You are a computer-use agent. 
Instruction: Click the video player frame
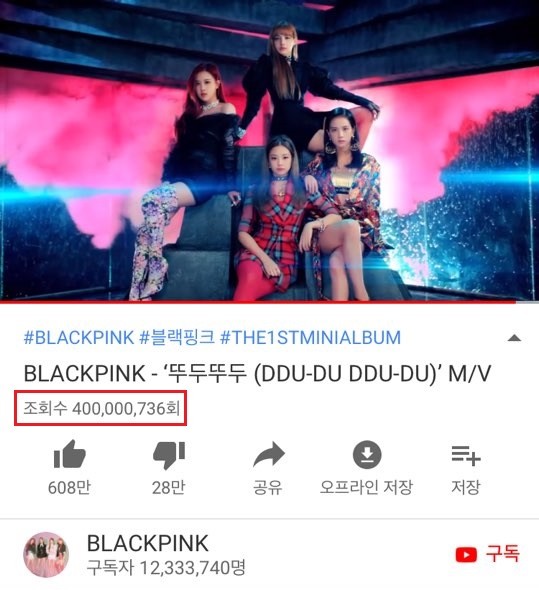[x=270, y=150]
